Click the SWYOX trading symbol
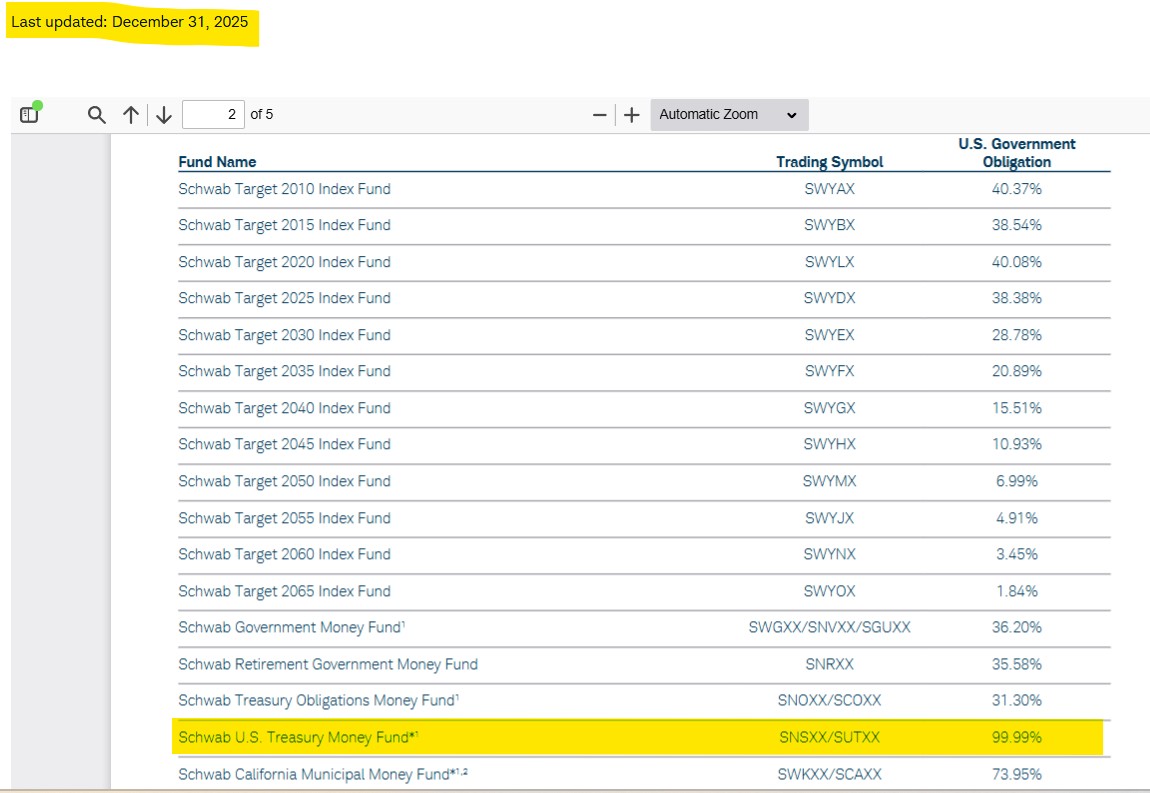The width and height of the screenshot is (1150, 793). [829, 591]
